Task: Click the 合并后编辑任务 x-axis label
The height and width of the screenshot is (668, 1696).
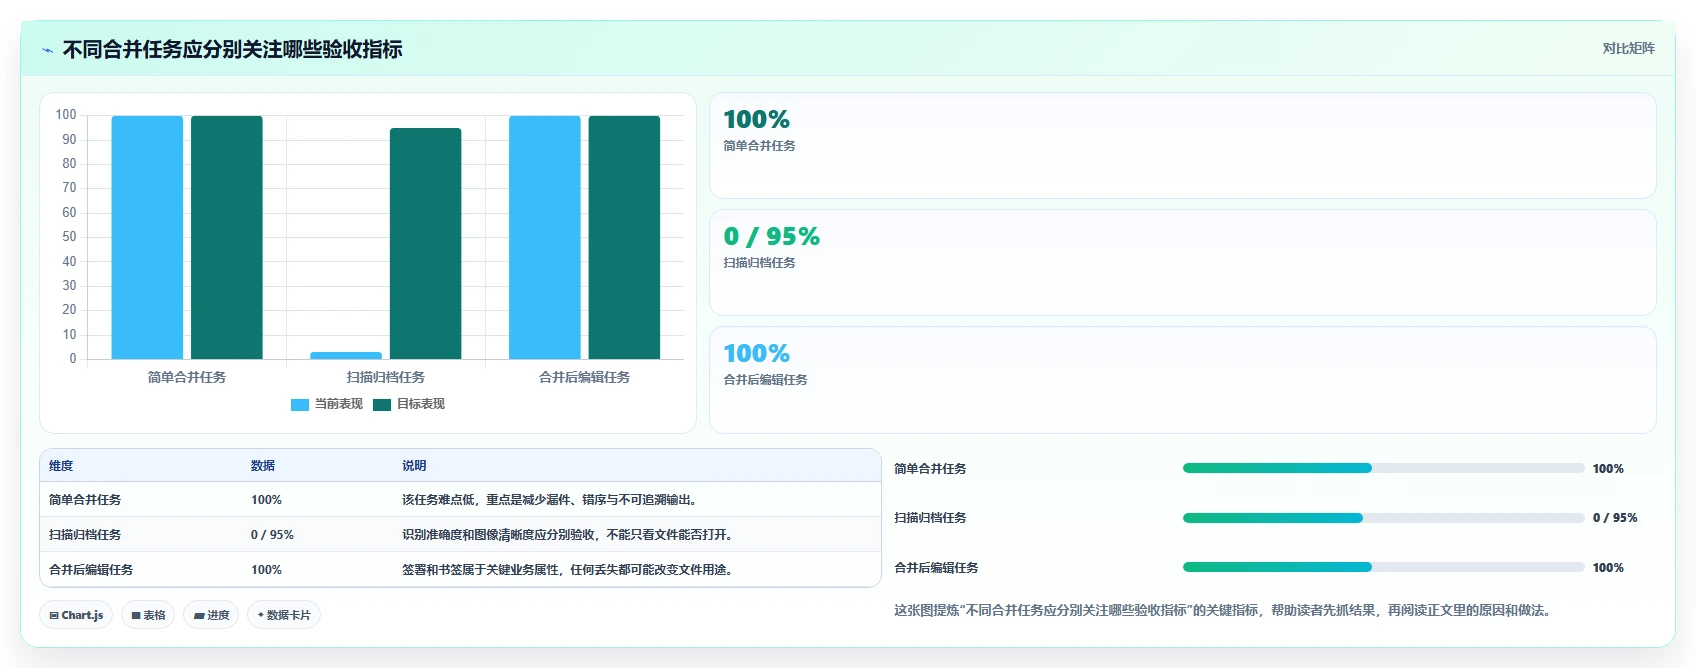Action: (584, 377)
